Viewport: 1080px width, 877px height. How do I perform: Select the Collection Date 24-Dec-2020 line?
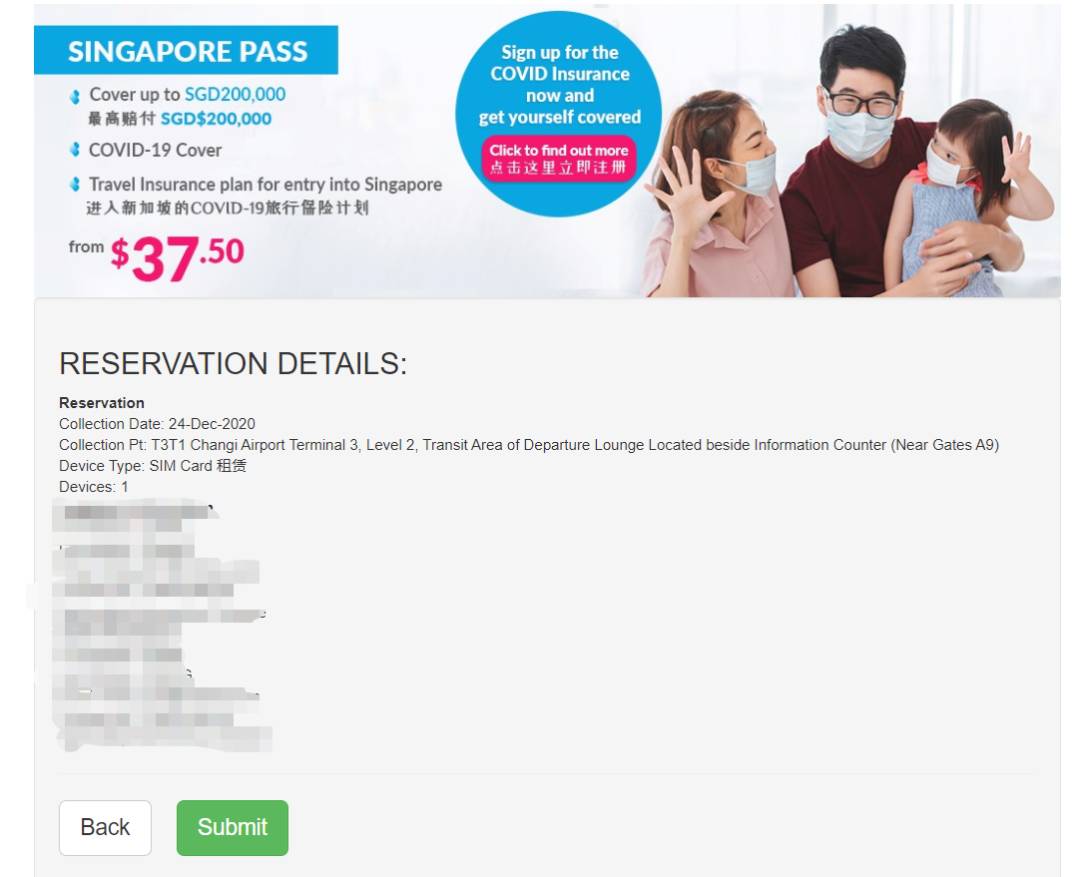coord(157,424)
